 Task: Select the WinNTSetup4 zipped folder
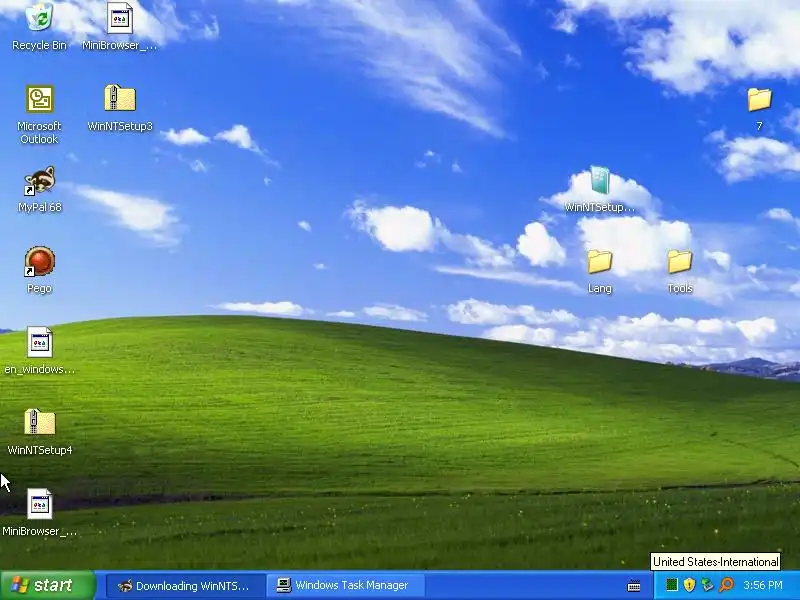coord(39,432)
